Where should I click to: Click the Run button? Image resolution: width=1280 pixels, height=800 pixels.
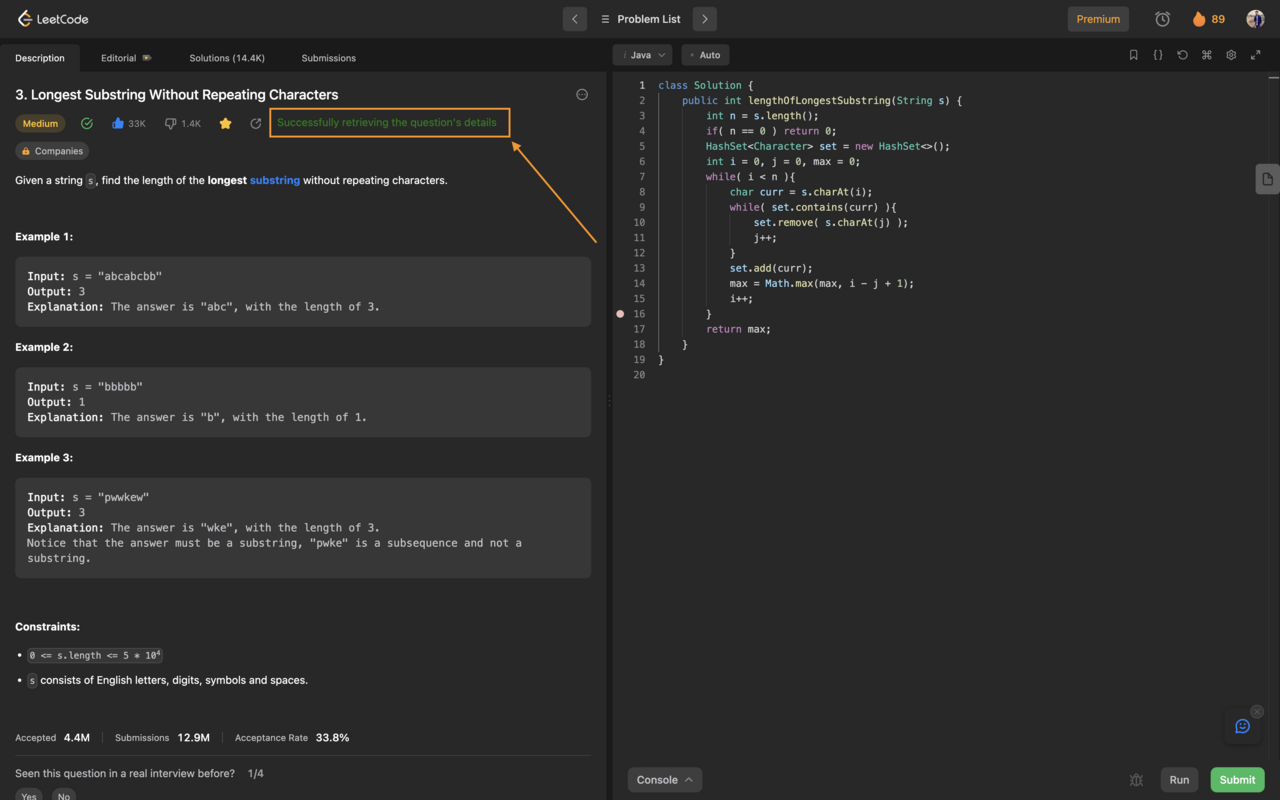(x=1179, y=780)
